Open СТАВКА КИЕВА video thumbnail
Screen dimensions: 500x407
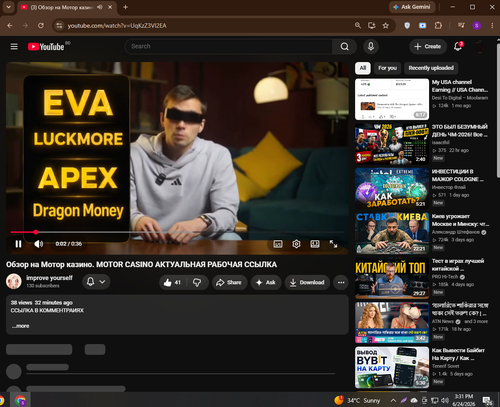point(392,233)
